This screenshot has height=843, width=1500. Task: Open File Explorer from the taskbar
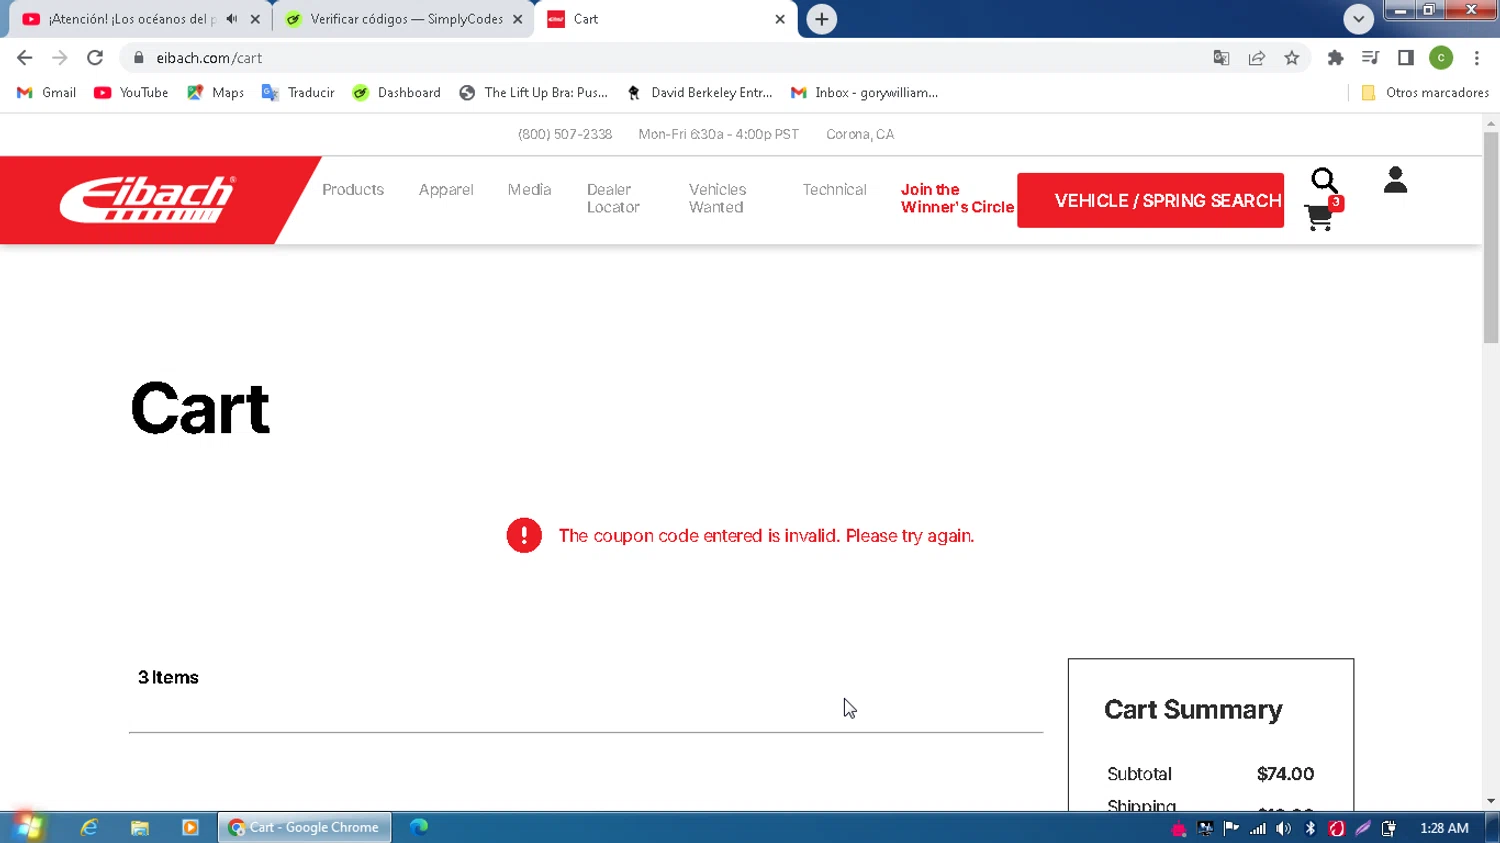click(140, 827)
